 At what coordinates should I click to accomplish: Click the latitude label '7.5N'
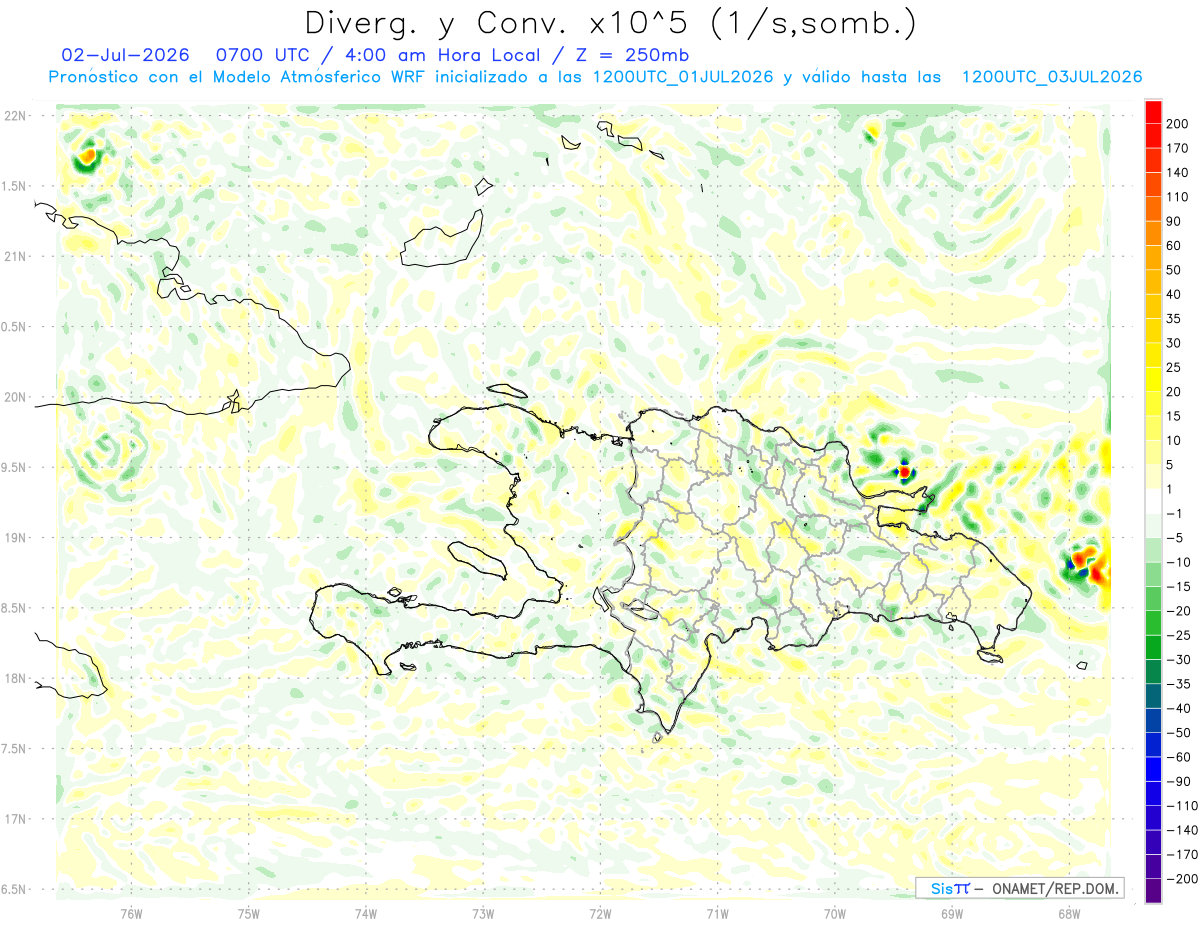(15, 749)
